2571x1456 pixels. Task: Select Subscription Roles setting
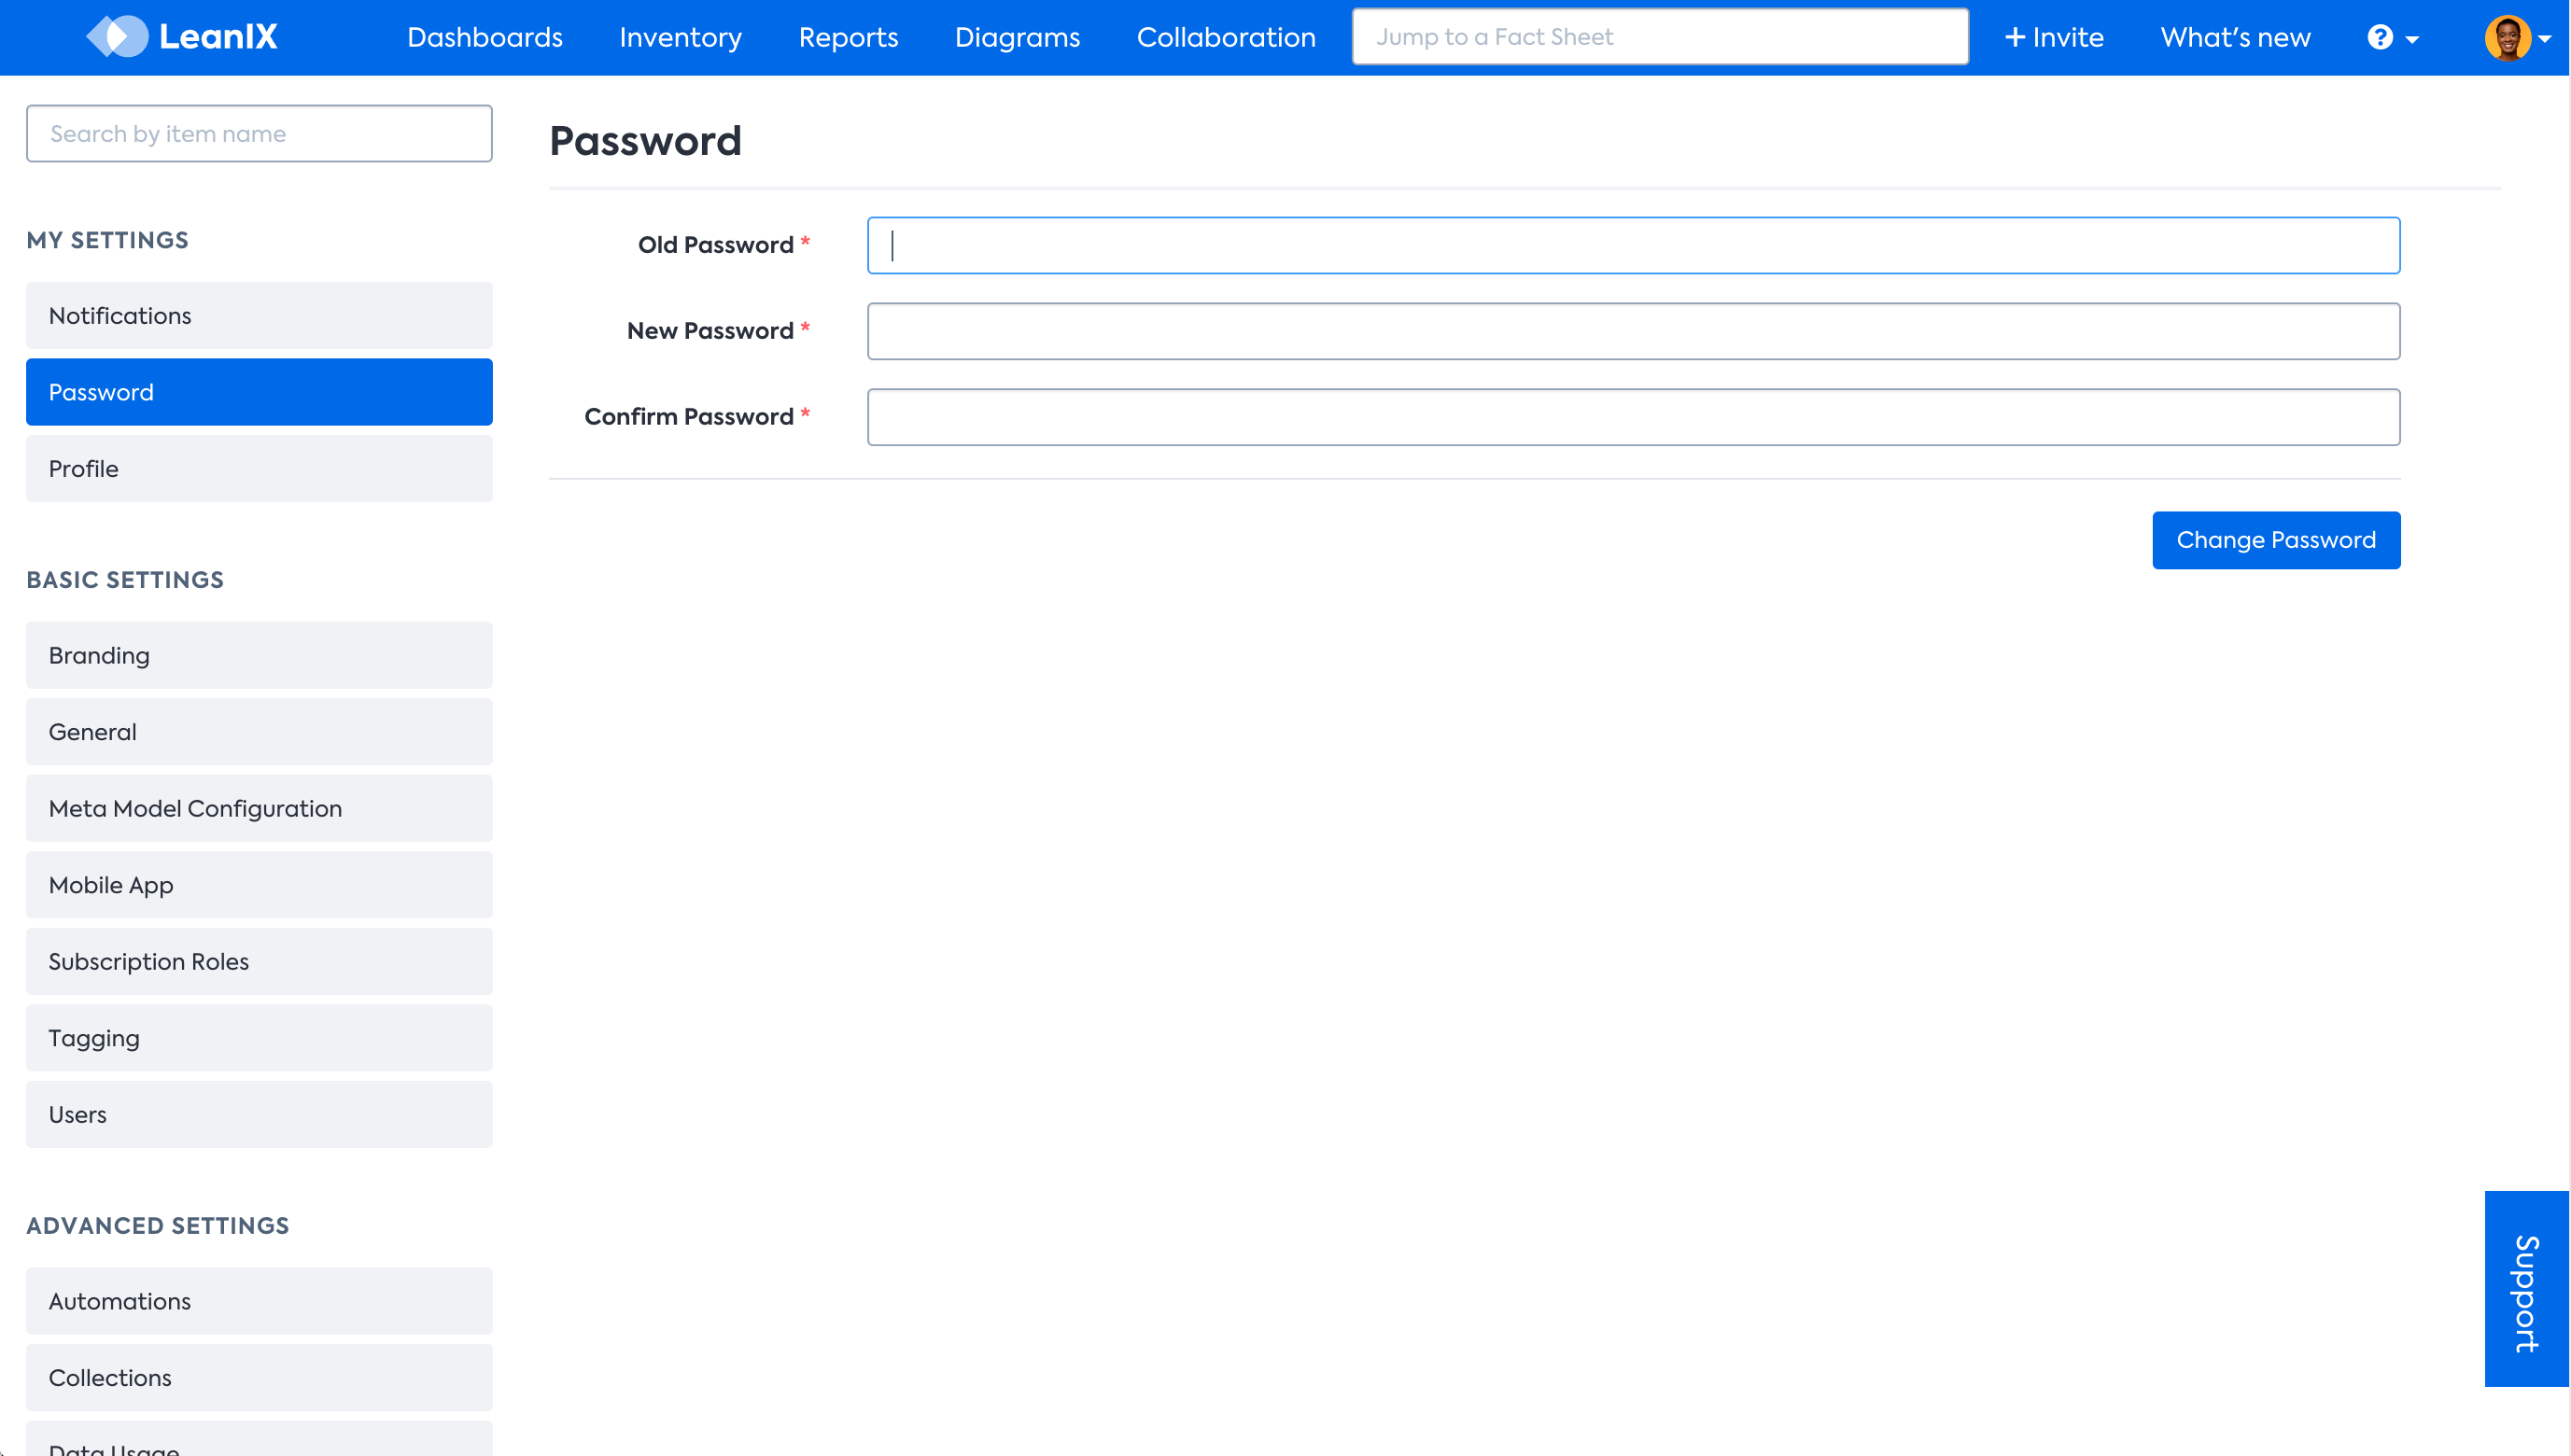pyautogui.click(x=259, y=961)
